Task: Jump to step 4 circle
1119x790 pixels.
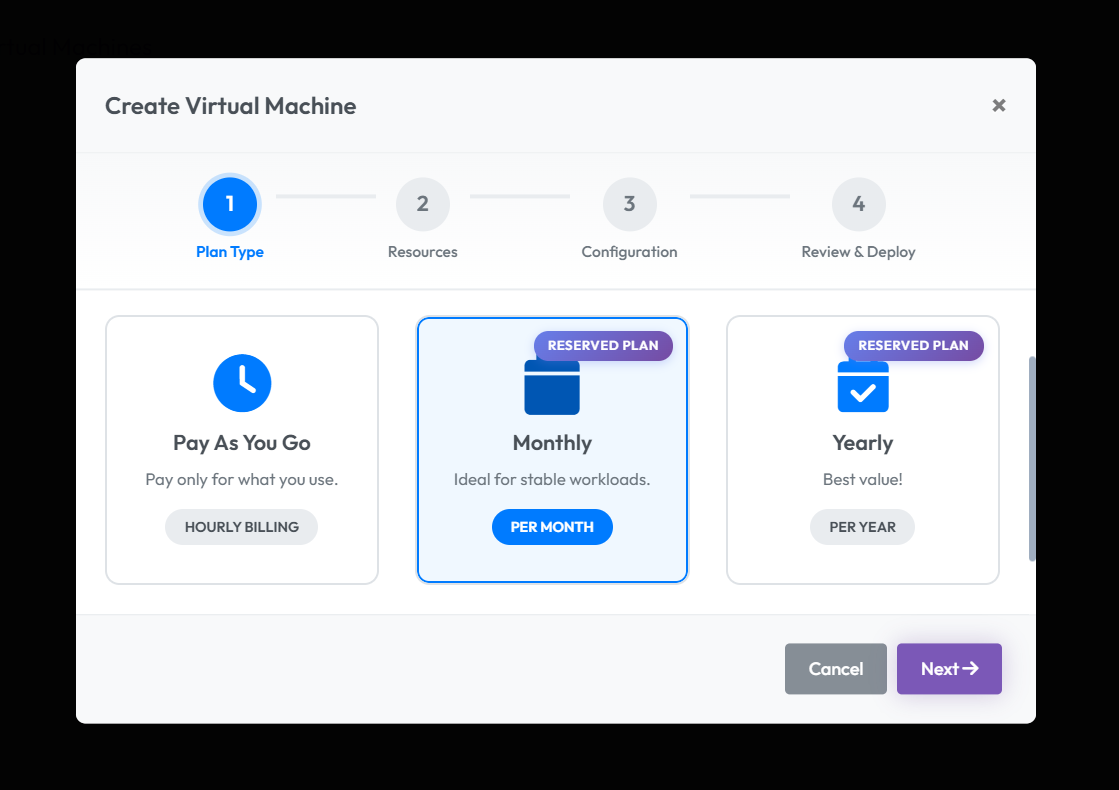Action: (x=858, y=204)
